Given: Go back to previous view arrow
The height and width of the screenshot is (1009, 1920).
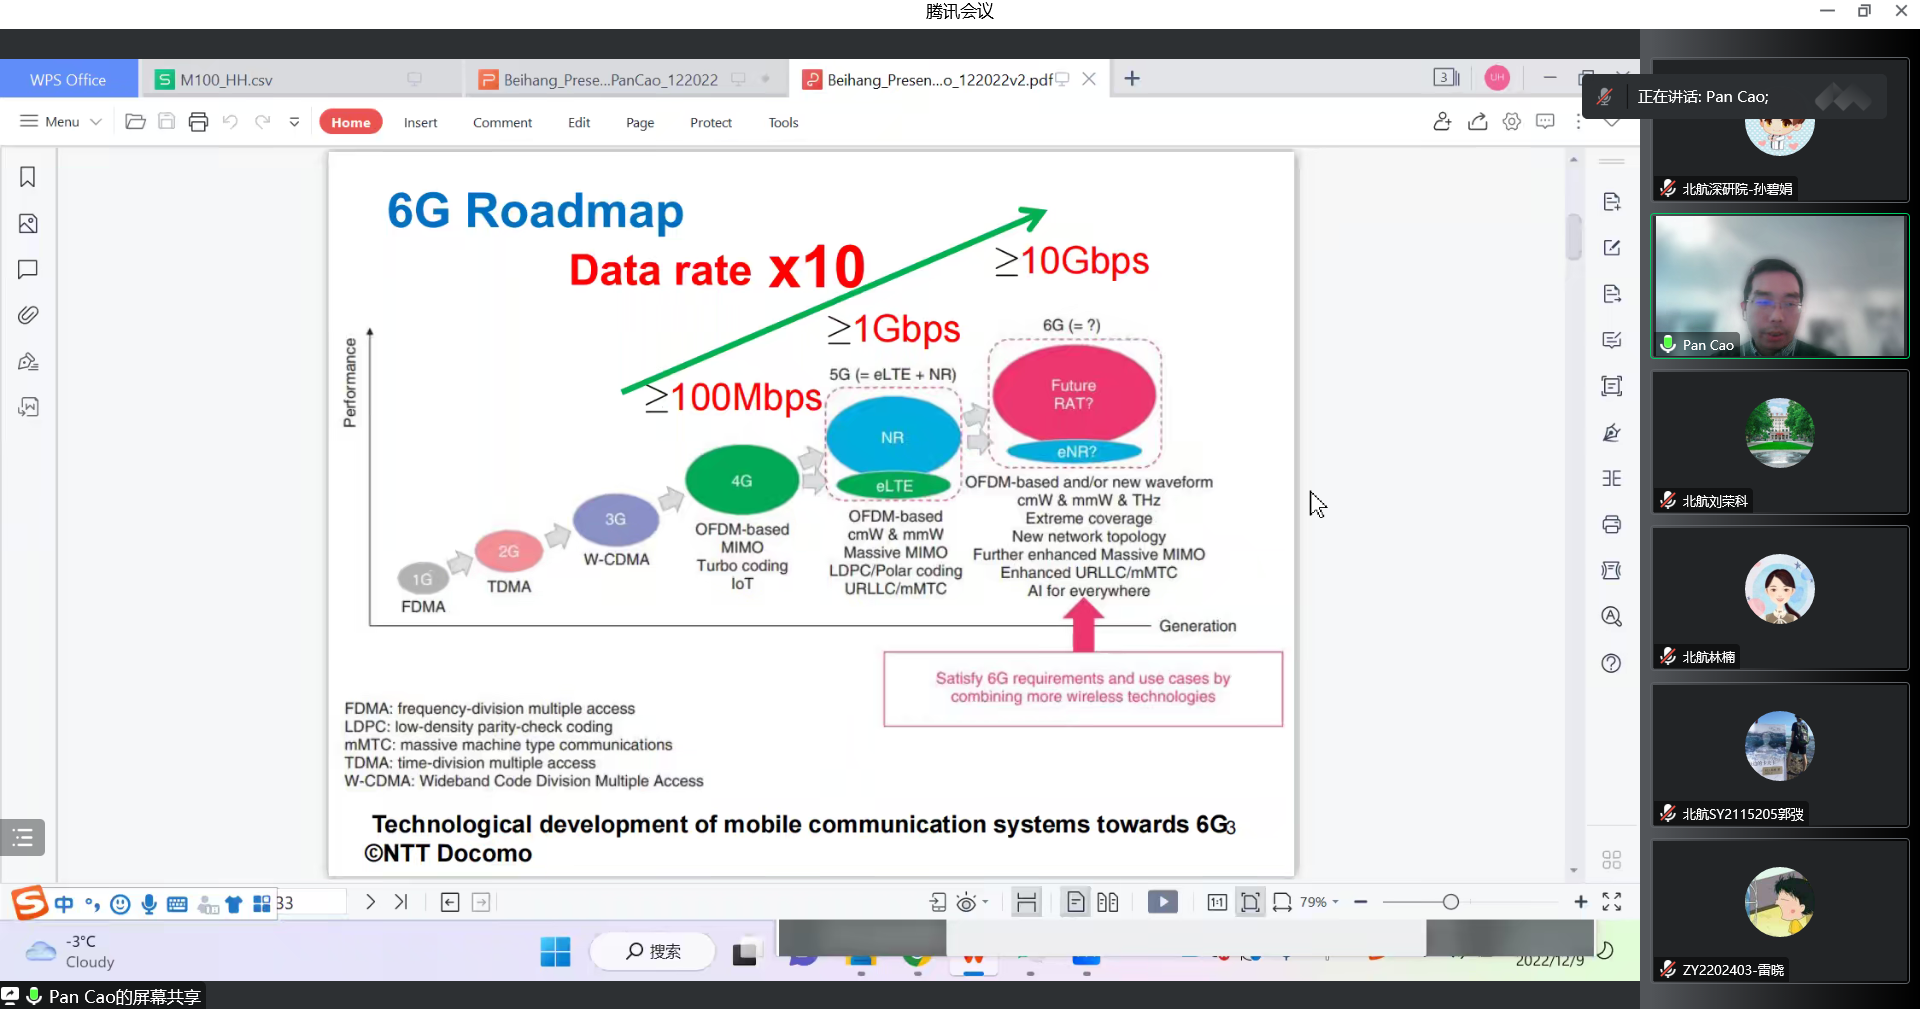Looking at the screenshot, I should point(450,902).
